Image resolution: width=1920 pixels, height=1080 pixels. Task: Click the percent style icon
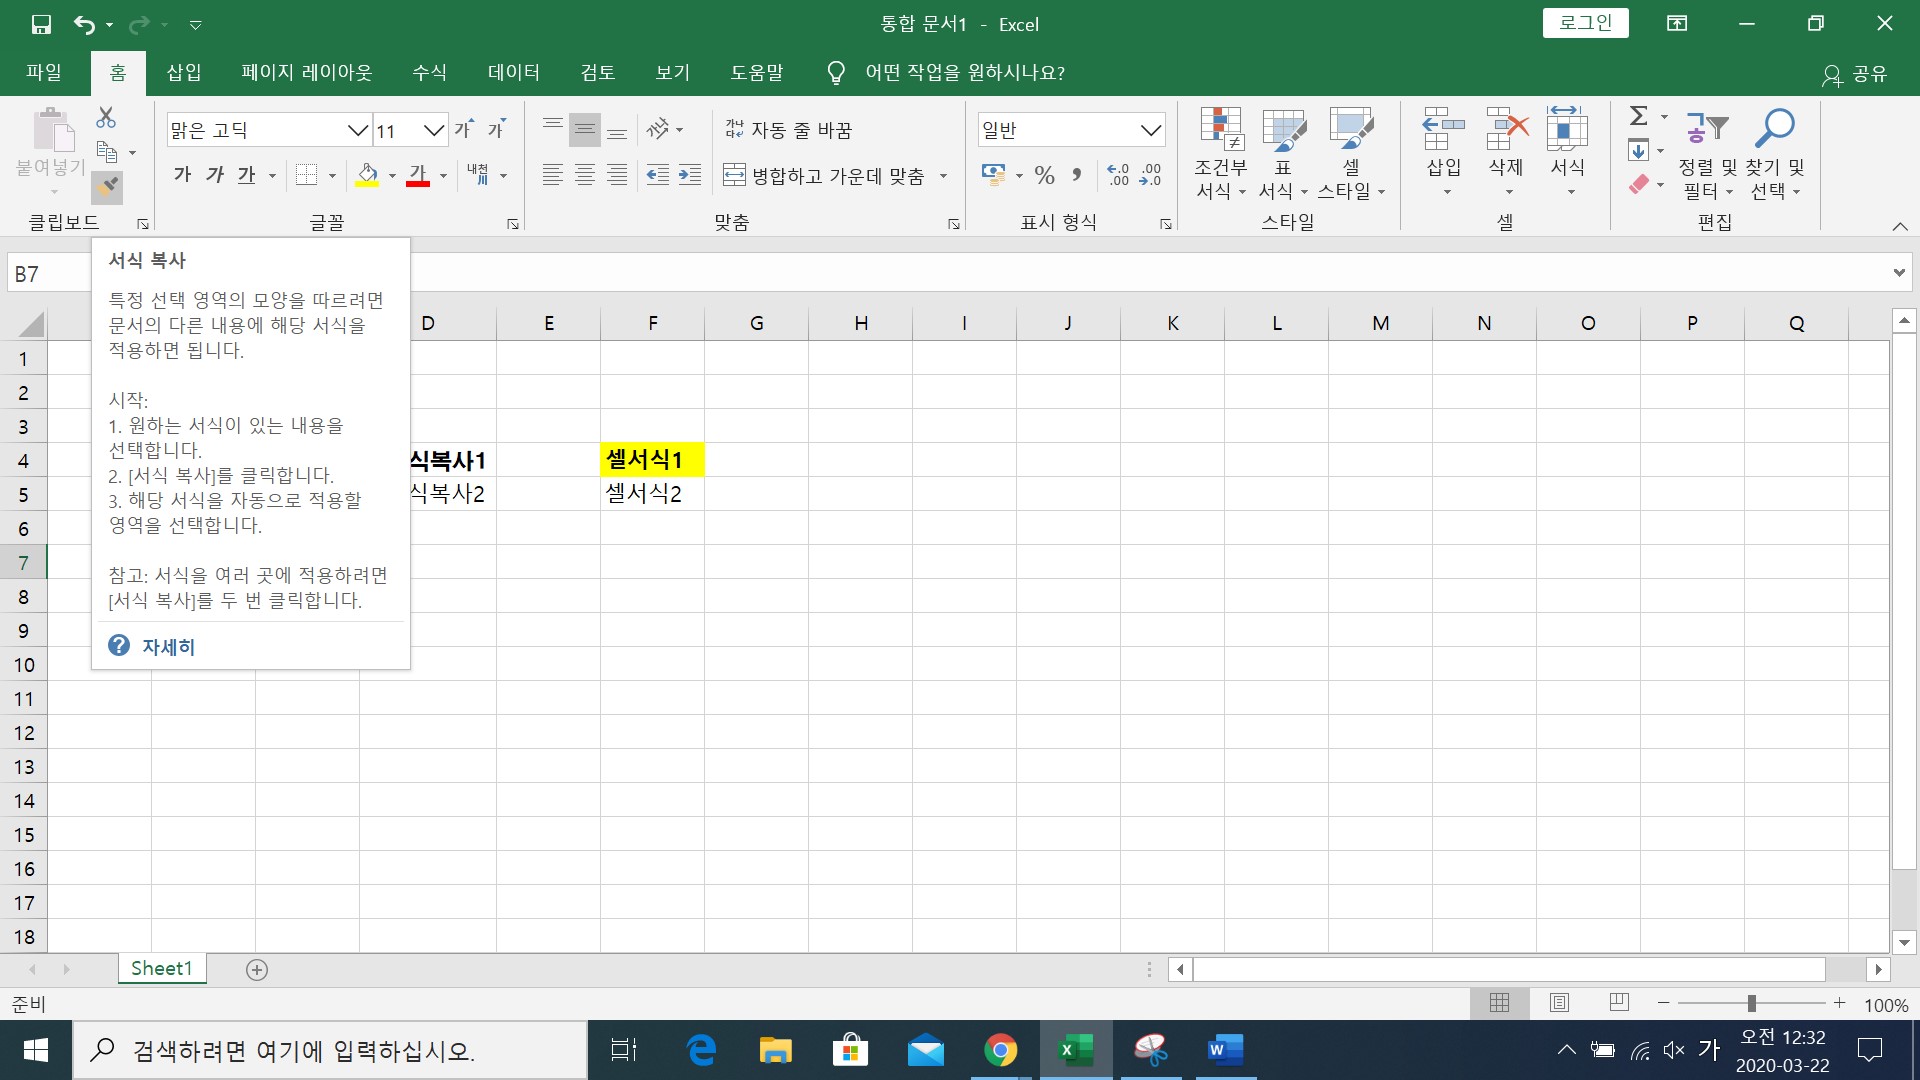coord(1045,175)
